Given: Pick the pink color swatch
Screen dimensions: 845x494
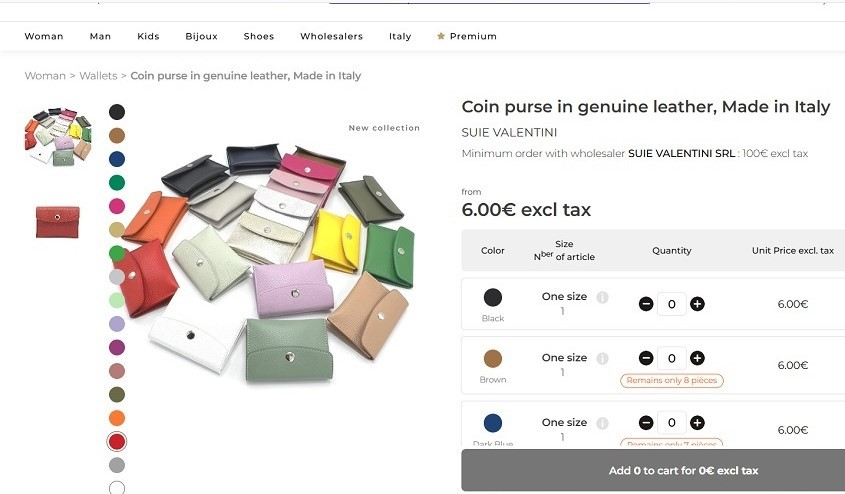Looking at the screenshot, I should coord(117,206).
